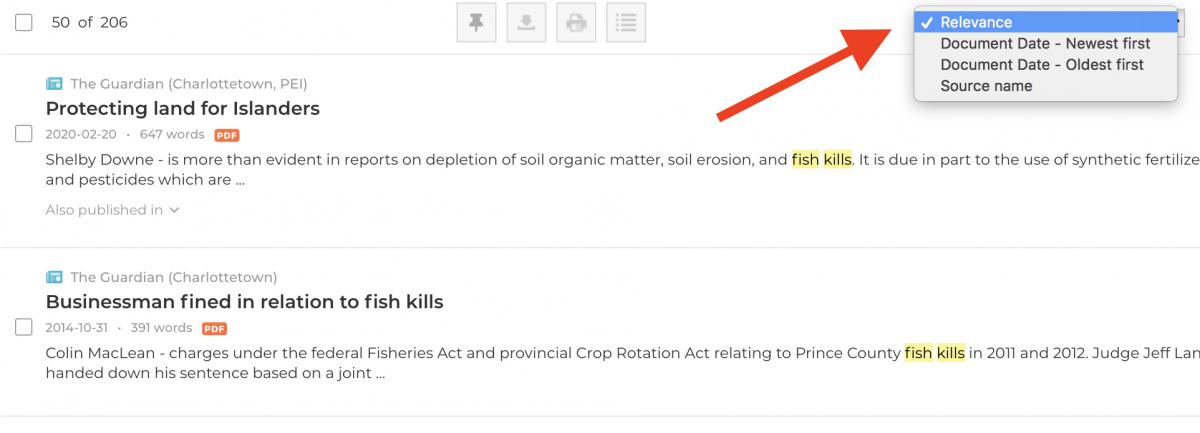Click newspaper icon beside The Guardian (Charlottetown)
Viewport: 1200px width, 433px height.
(54, 277)
